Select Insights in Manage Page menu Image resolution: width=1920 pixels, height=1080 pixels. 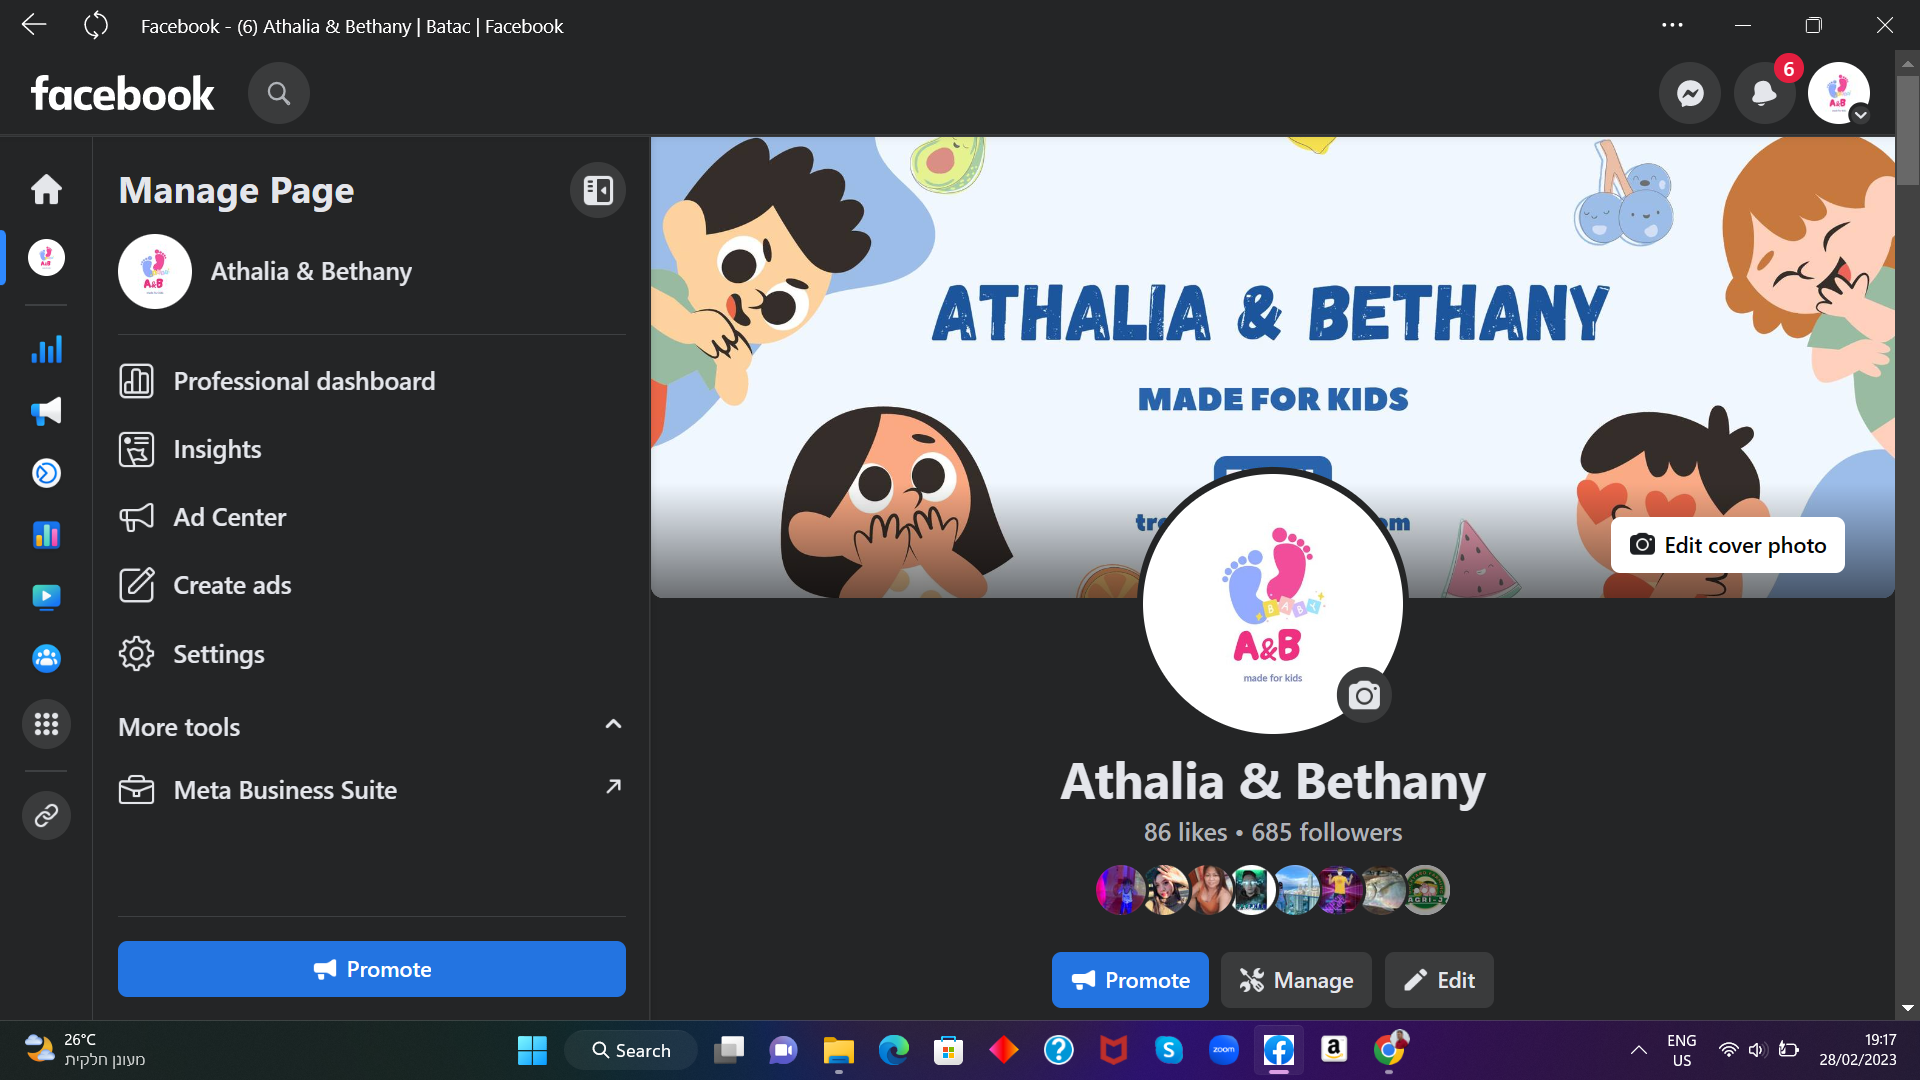[217, 449]
